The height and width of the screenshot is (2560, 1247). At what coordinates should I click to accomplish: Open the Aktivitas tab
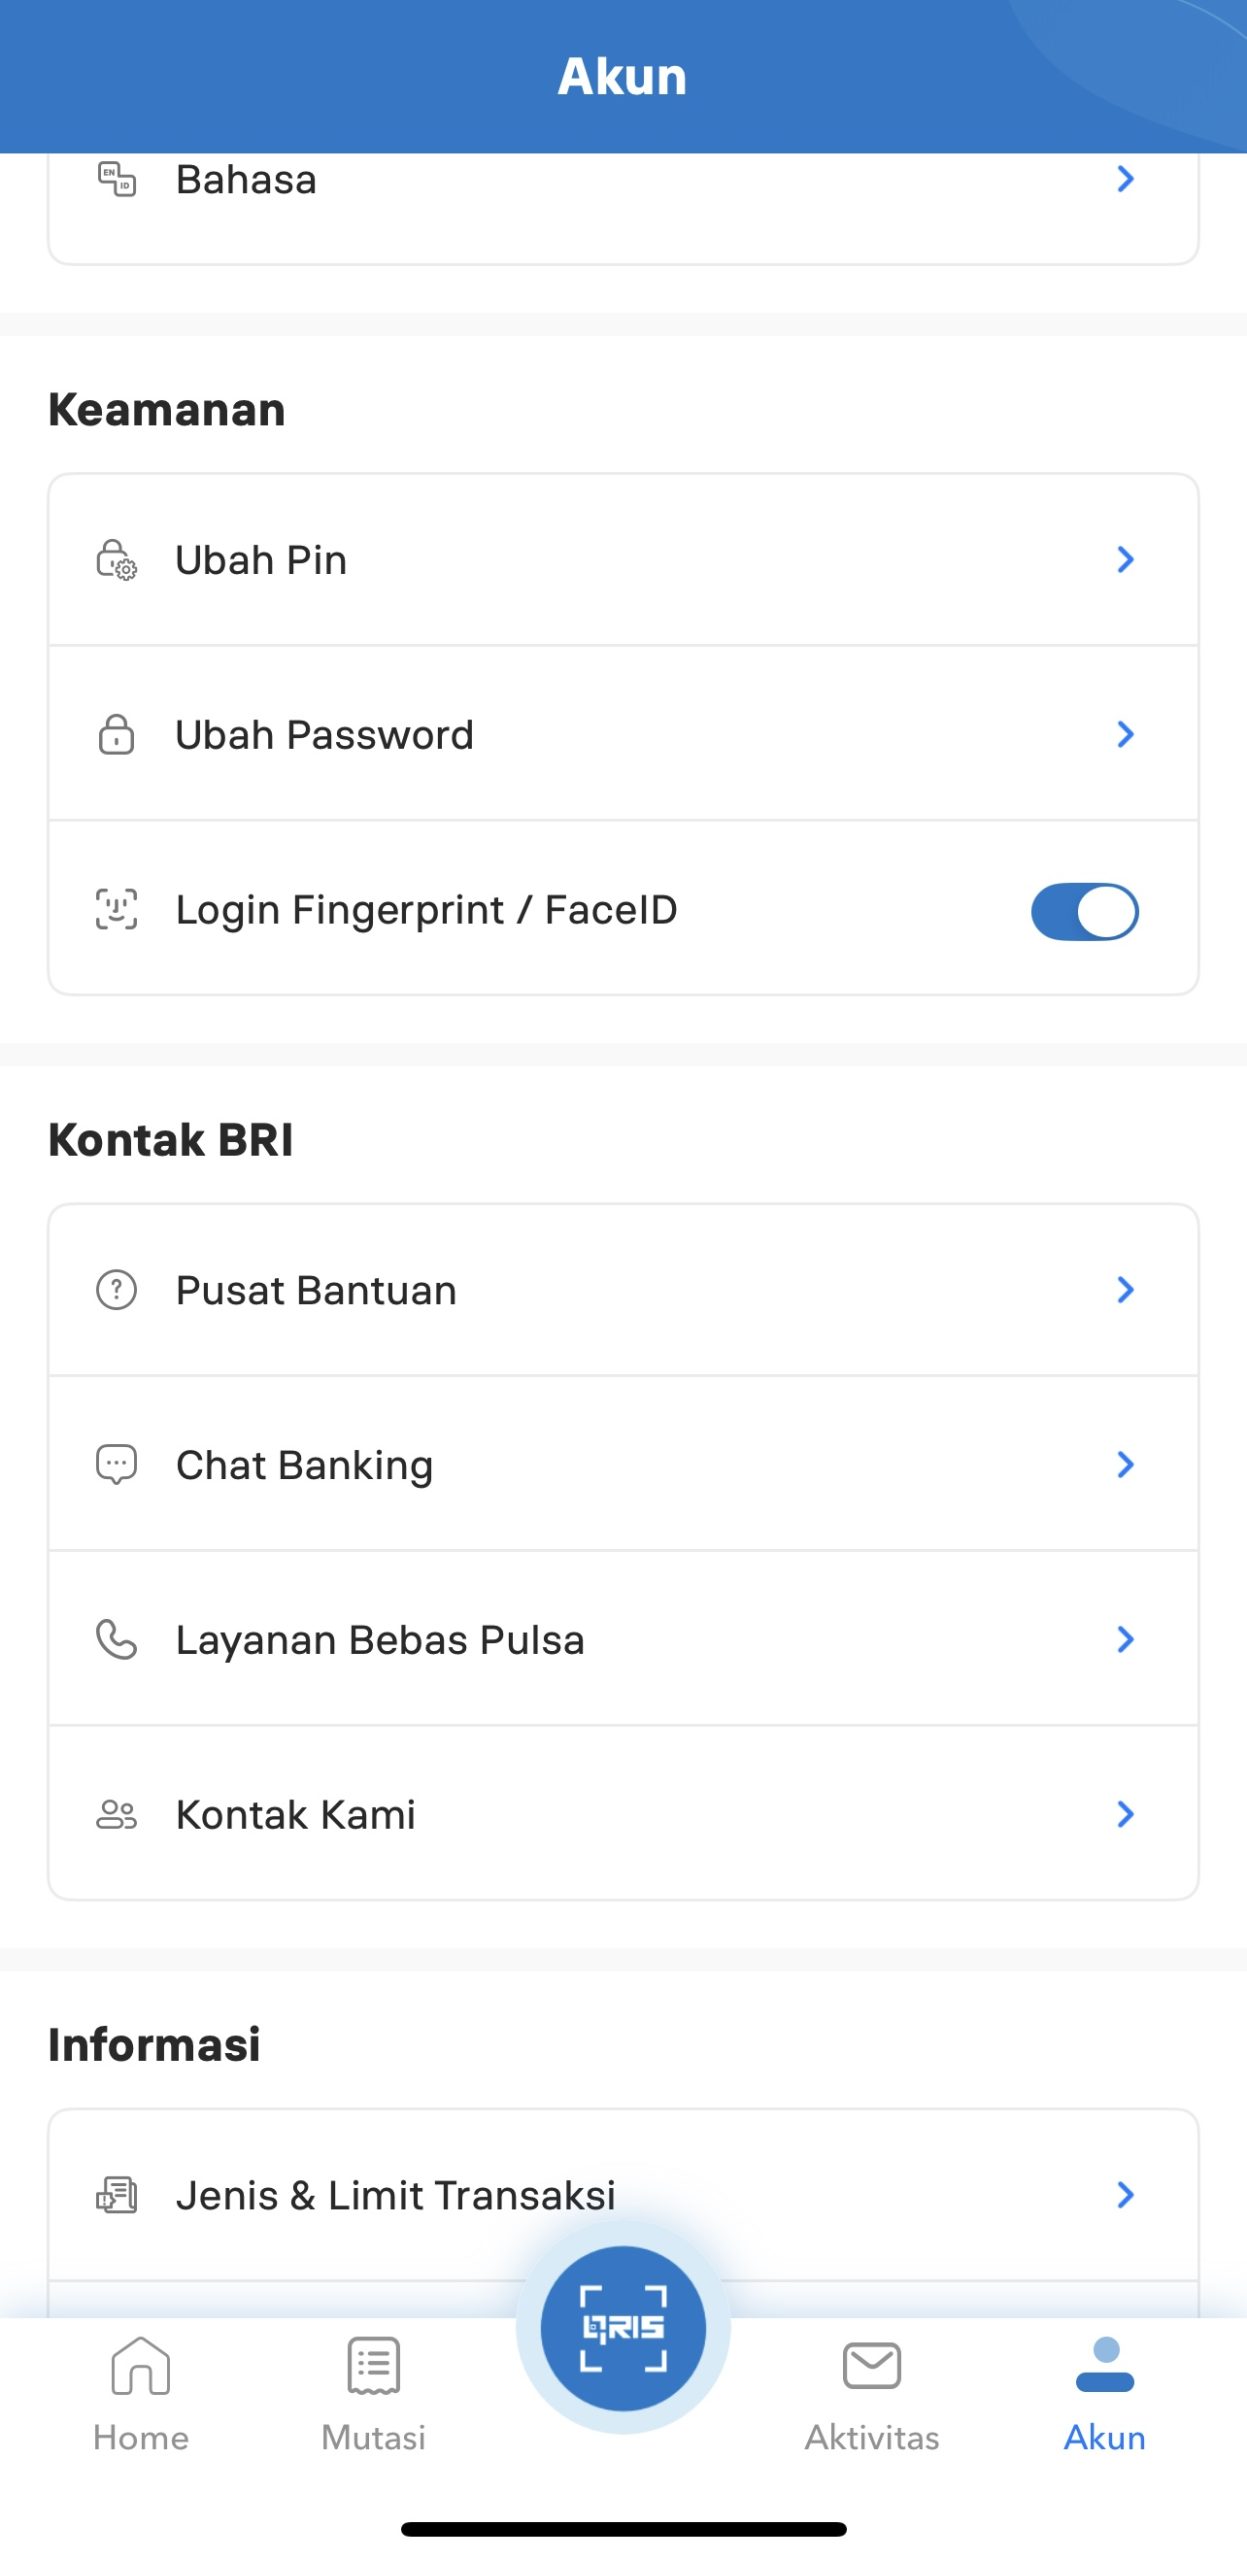(x=871, y=2390)
